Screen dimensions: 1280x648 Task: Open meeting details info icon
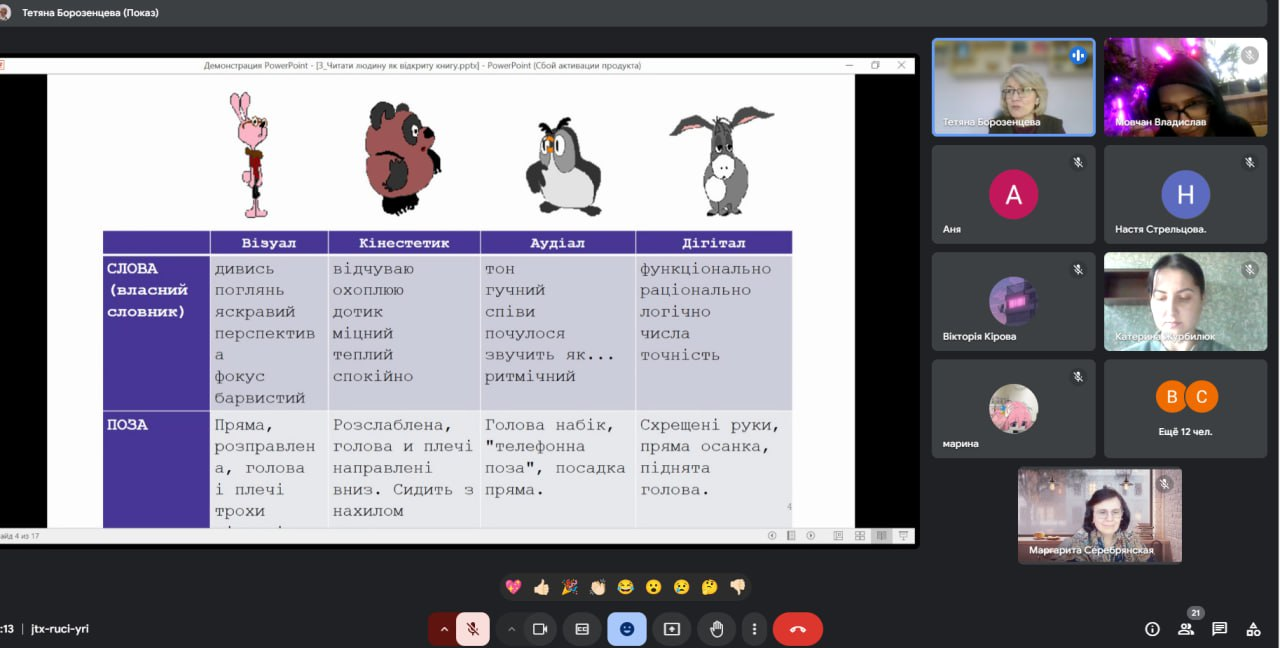coord(1152,629)
